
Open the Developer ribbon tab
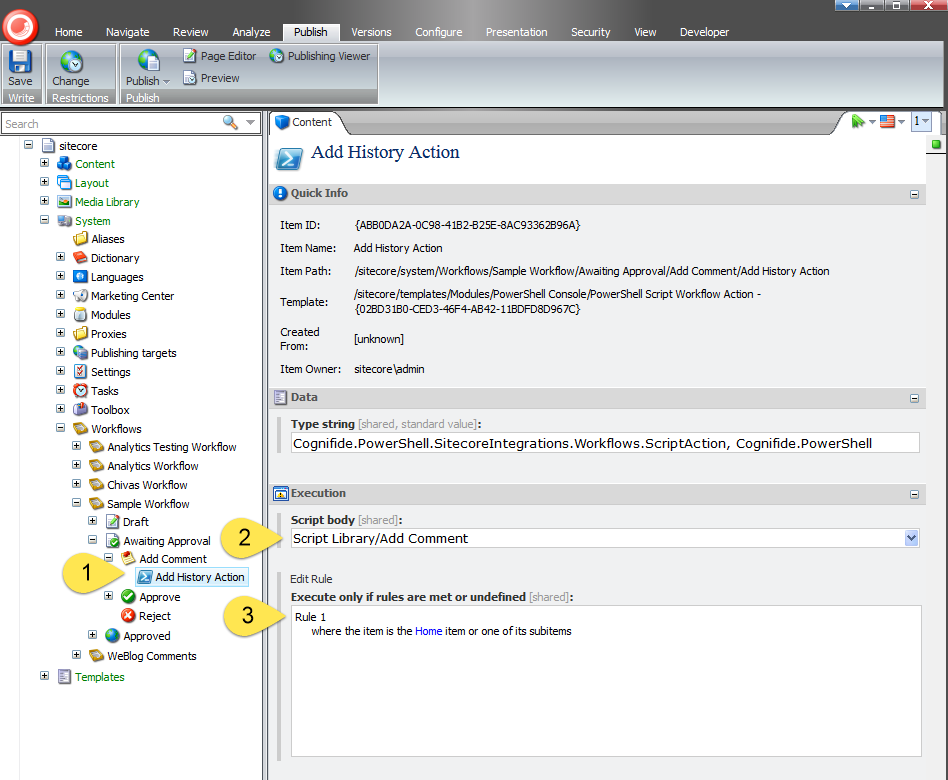point(704,32)
